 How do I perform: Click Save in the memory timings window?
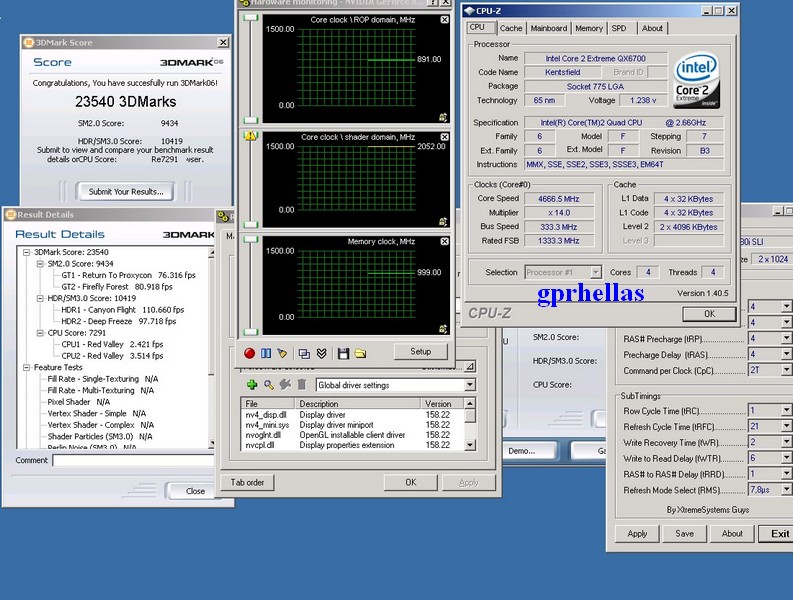click(x=684, y=533)
